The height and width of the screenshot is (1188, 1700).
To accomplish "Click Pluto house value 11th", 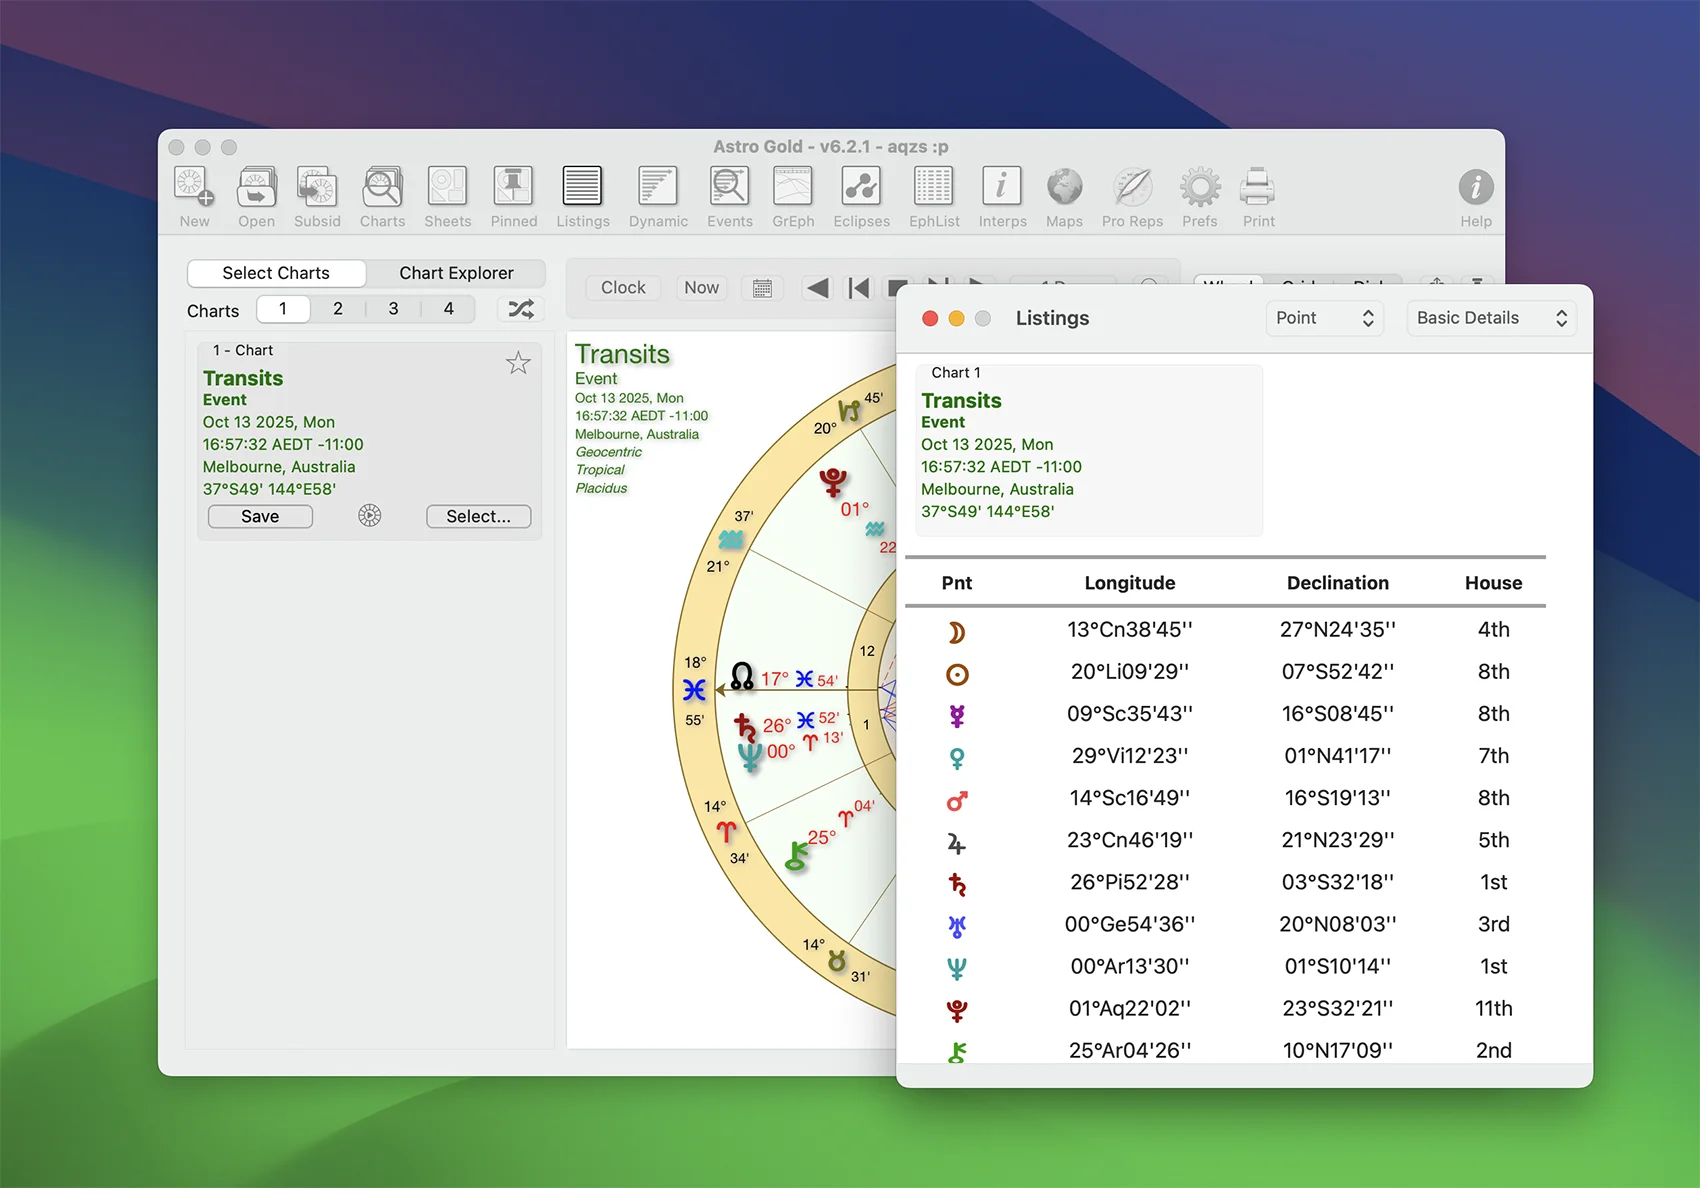I will click(x=1493, y=1008).
